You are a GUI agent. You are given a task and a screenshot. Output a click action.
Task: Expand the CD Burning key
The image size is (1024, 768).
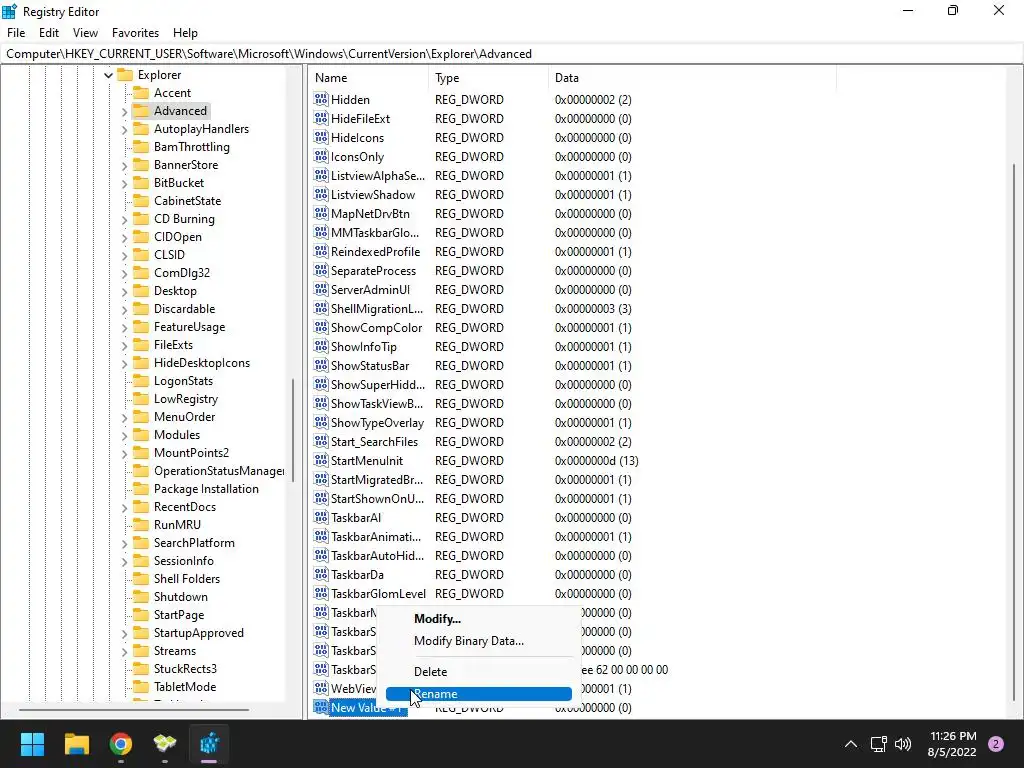[124, 219]
